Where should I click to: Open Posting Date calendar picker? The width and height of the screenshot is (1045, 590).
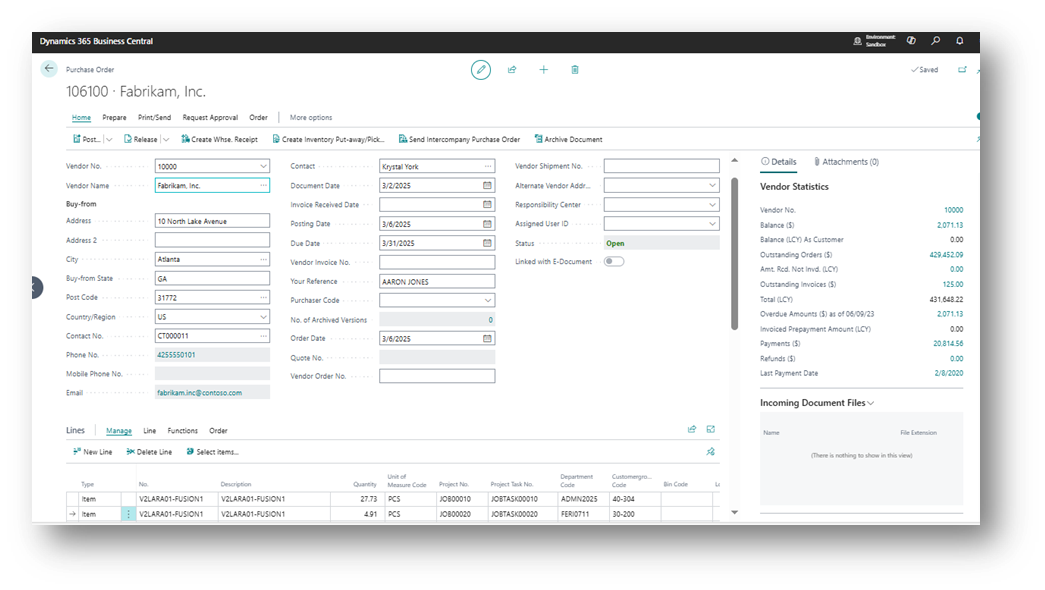point(487,224)
